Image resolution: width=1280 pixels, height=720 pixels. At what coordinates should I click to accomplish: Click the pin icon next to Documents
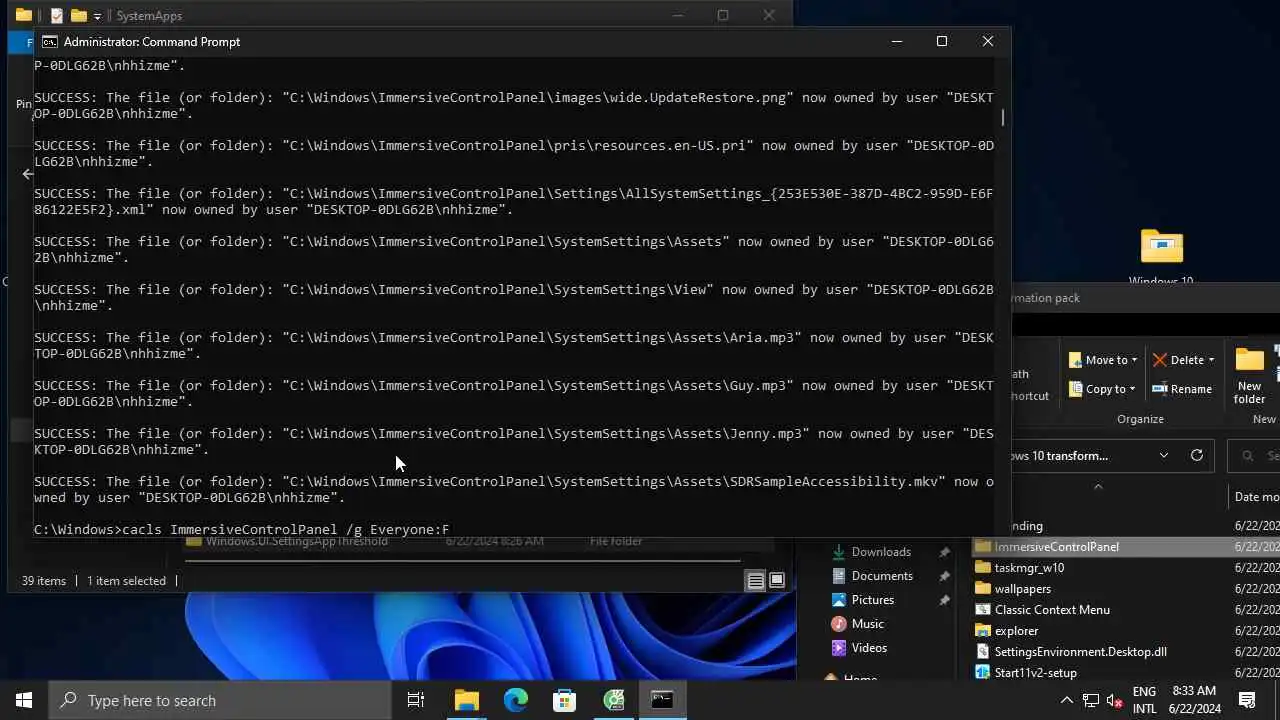pos(944,576)
